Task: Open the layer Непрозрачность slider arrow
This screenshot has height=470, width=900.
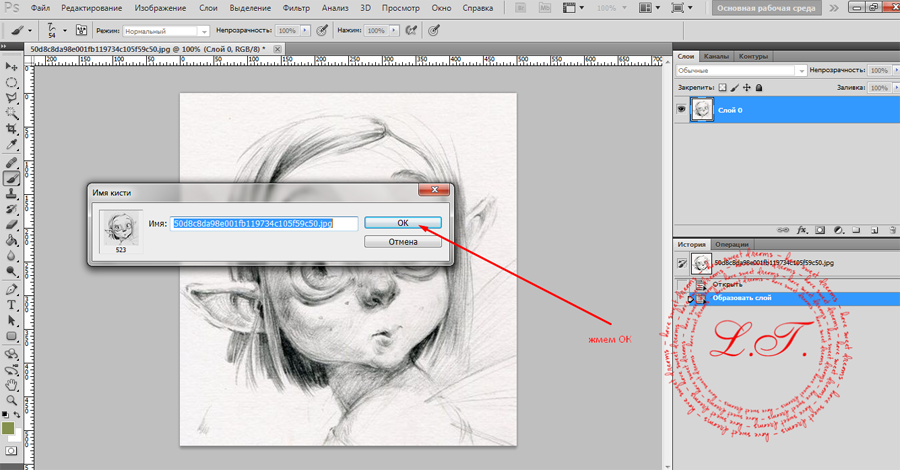Action: click(895, 70)
